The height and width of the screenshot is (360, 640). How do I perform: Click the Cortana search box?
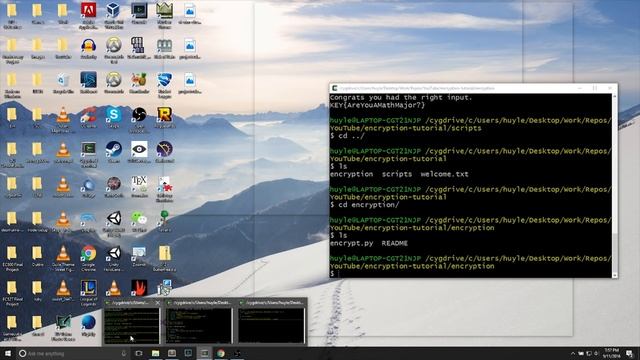(x=73, y=353)
